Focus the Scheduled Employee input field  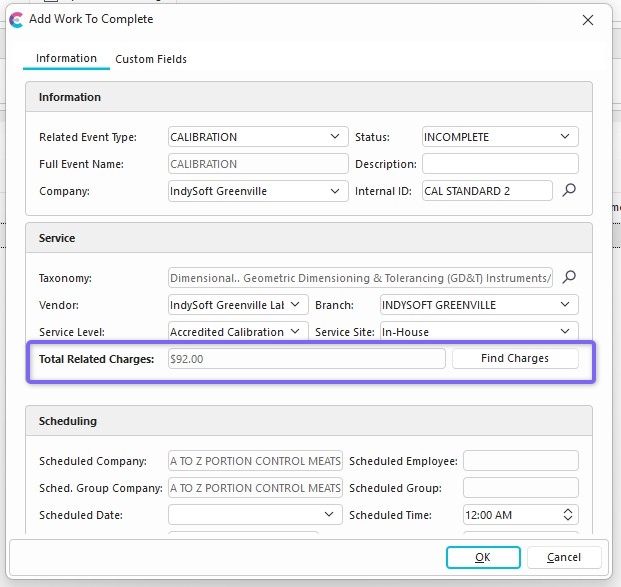(x=520, y=461)
